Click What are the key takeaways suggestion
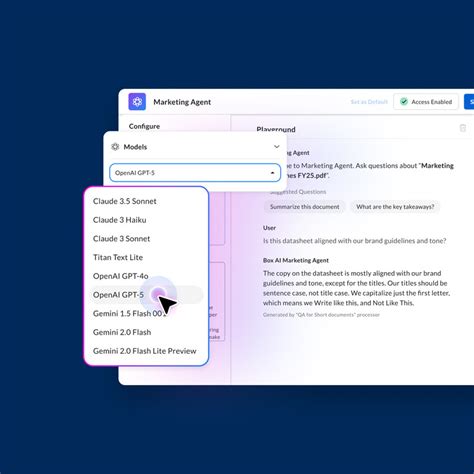 pos(395,207)
